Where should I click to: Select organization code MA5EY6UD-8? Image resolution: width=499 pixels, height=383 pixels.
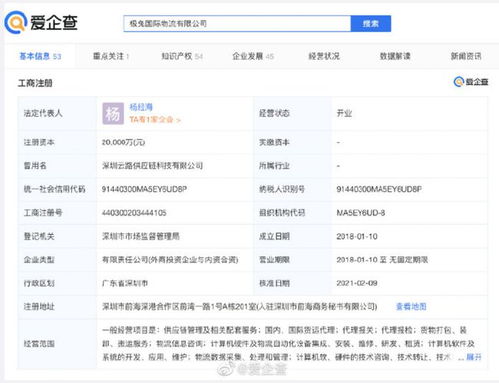coord(361,213)
